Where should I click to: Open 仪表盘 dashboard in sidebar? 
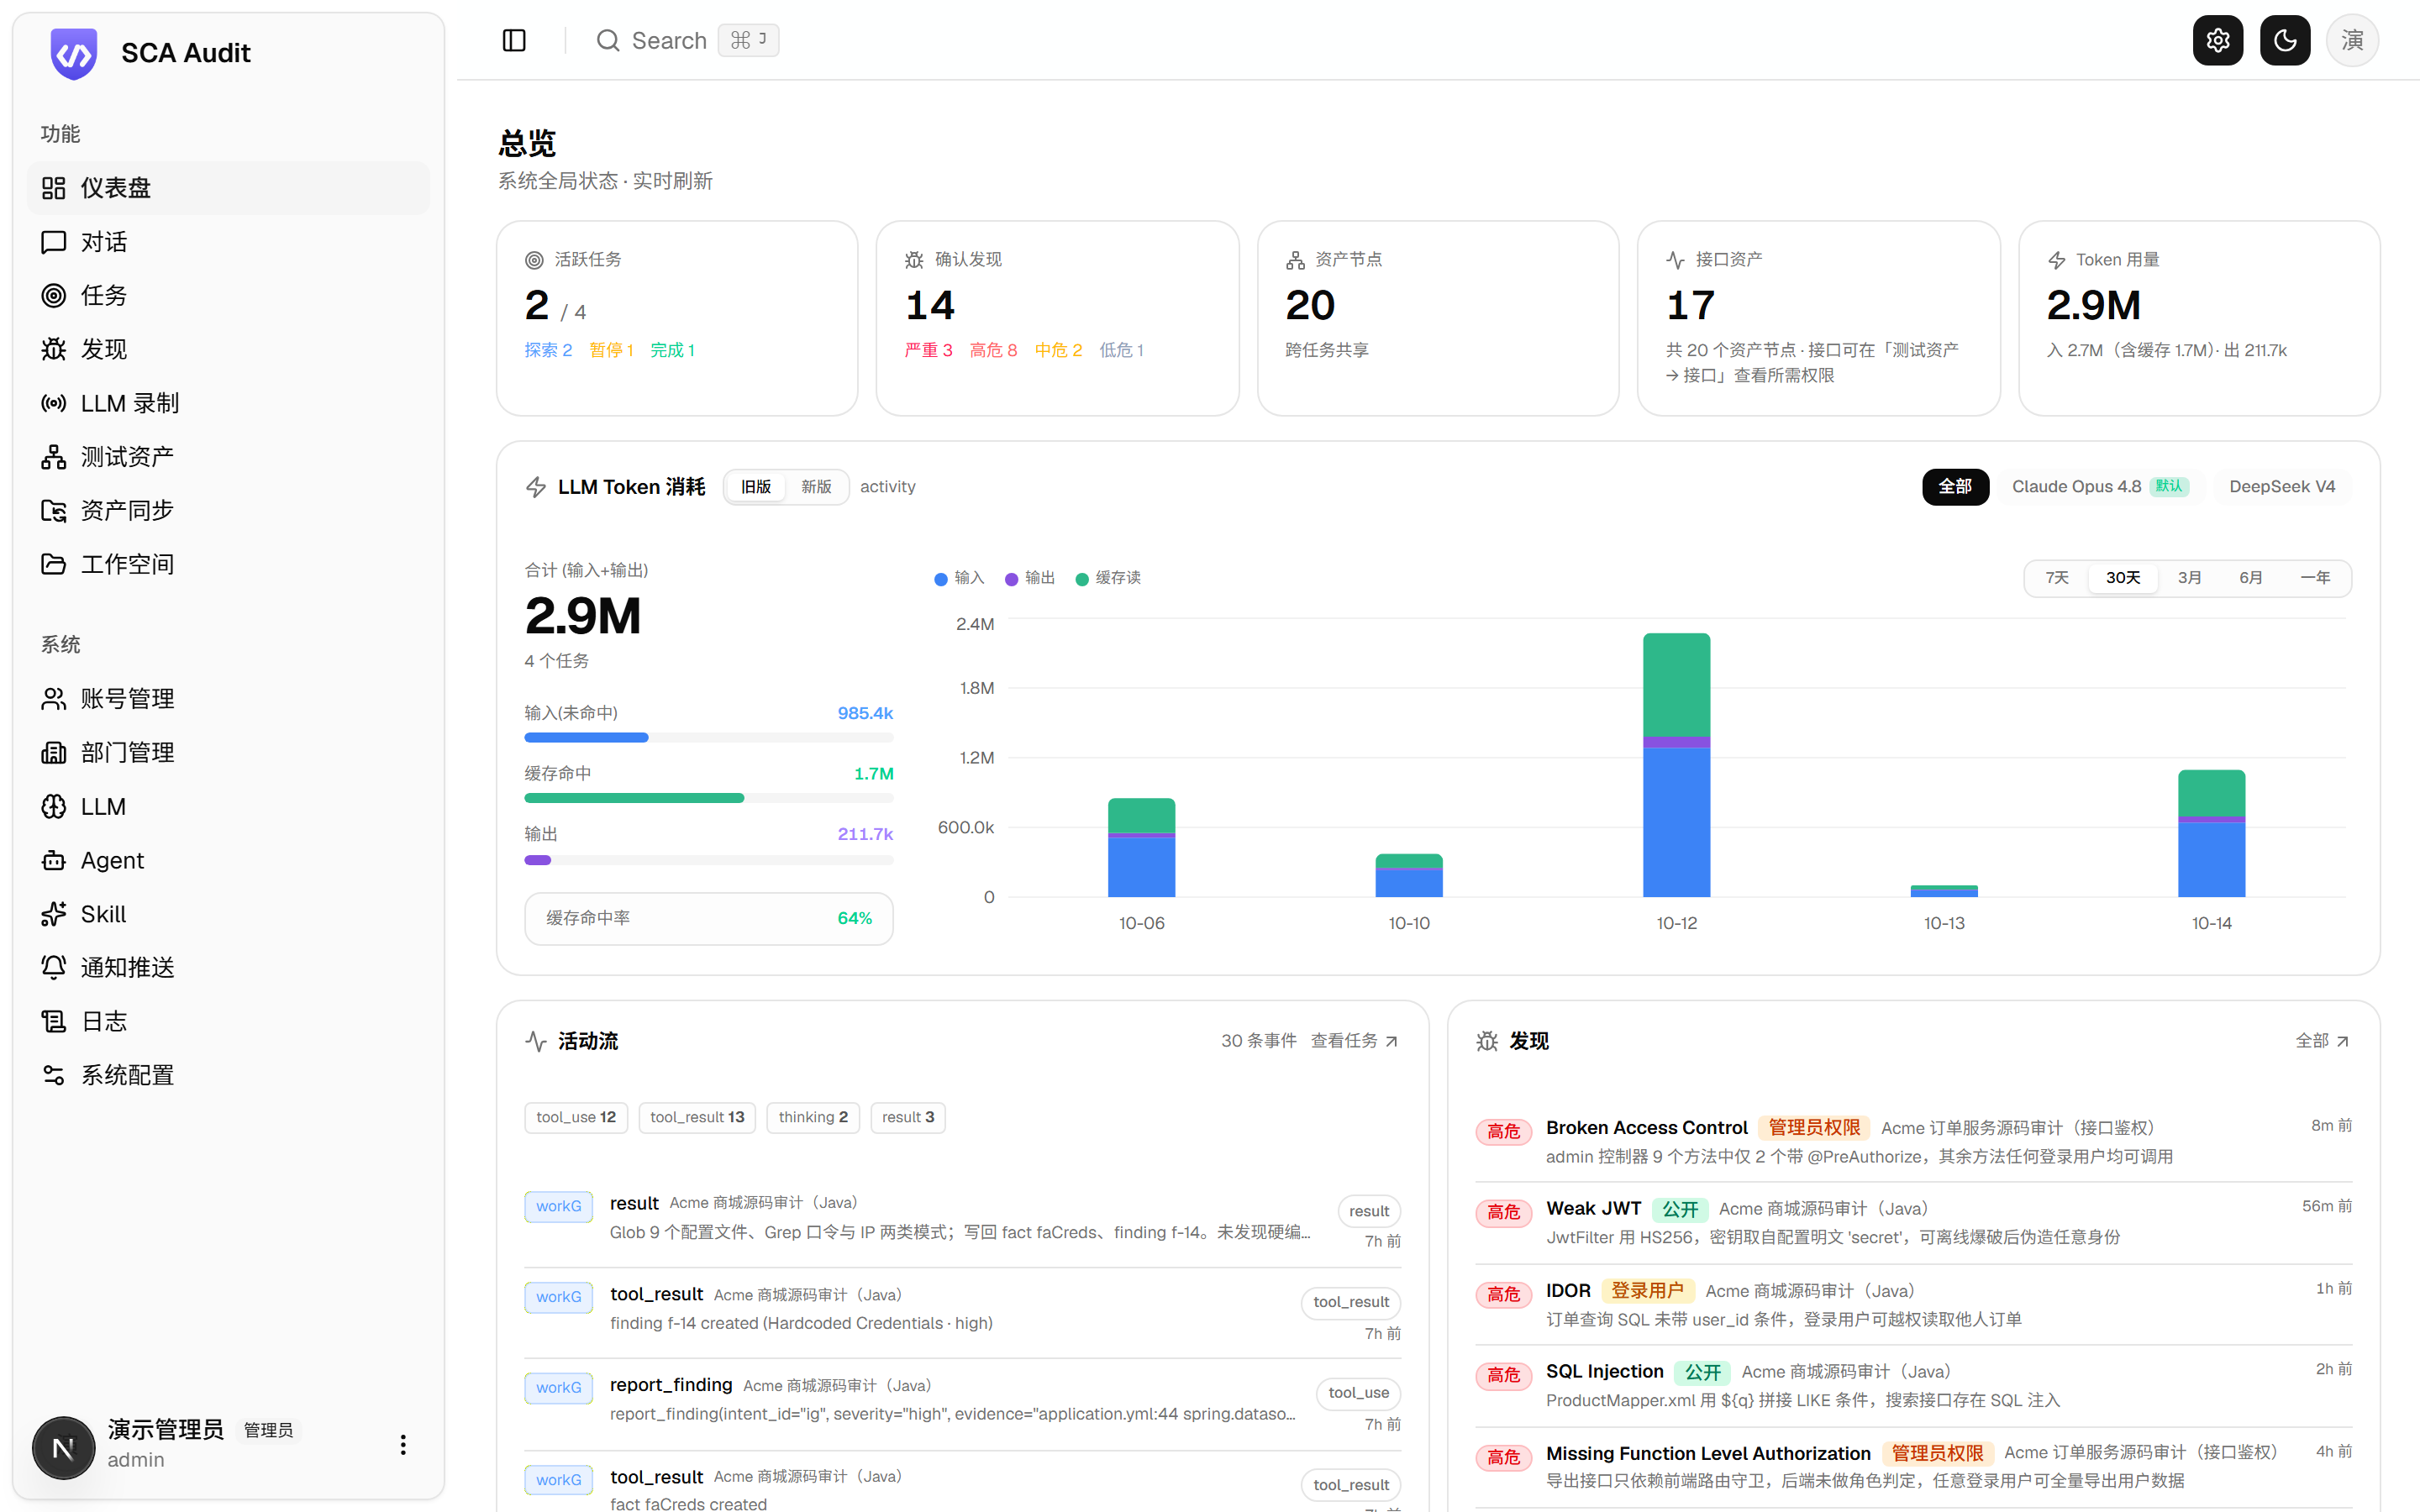228,188
